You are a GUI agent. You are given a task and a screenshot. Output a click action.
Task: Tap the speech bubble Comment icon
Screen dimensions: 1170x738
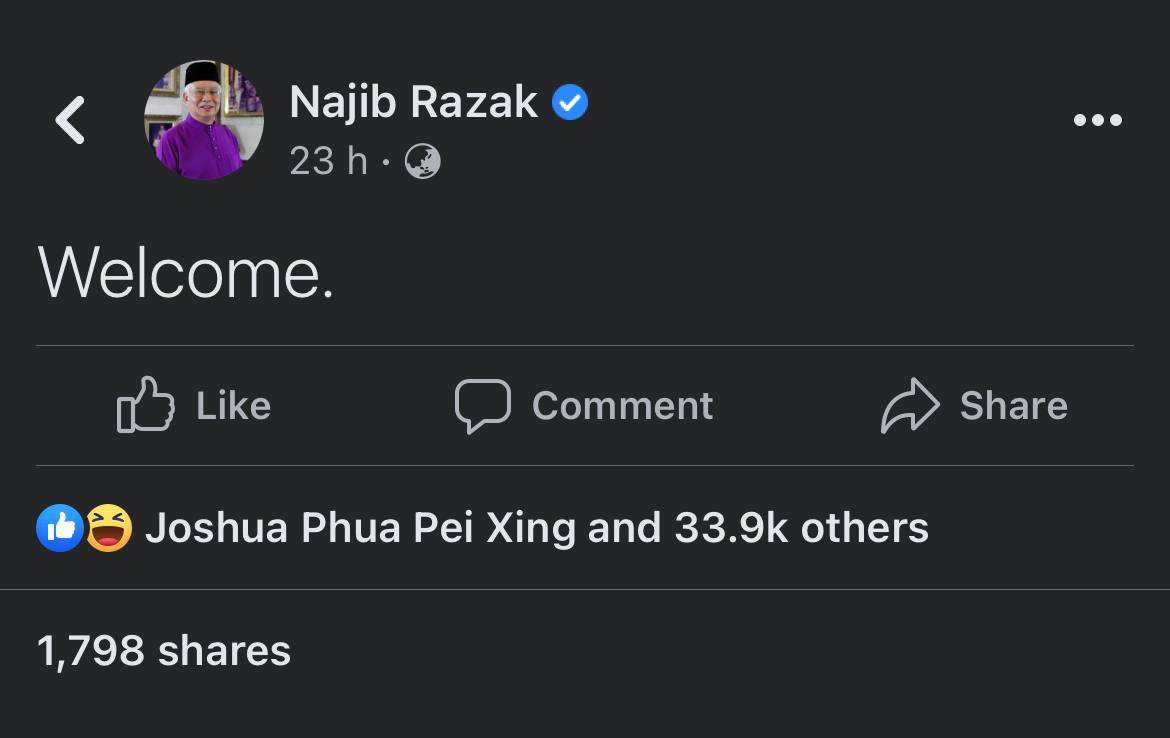[483, 405]
